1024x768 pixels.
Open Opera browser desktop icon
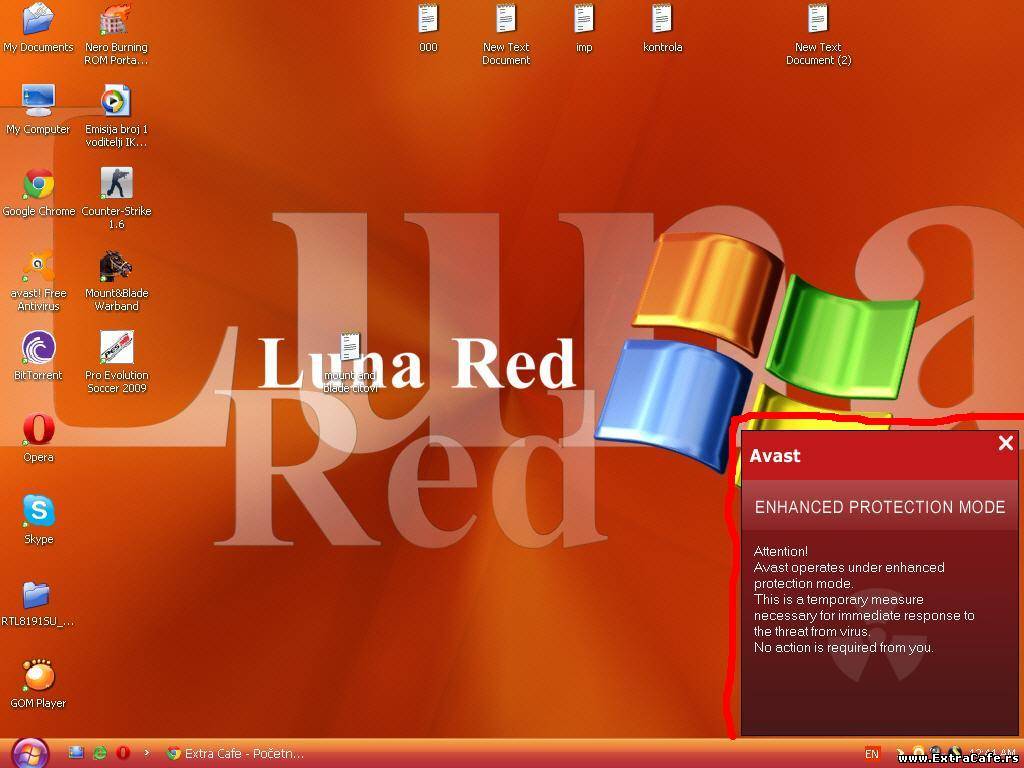pyautogui.click(x=38, y=430)
